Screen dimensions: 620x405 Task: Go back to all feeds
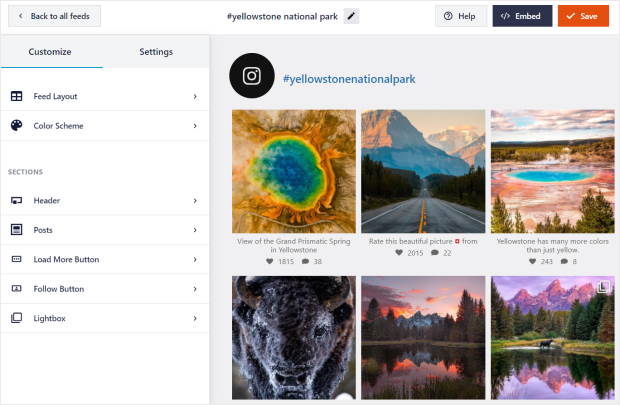pyautogui.click(x=55, y=16)
